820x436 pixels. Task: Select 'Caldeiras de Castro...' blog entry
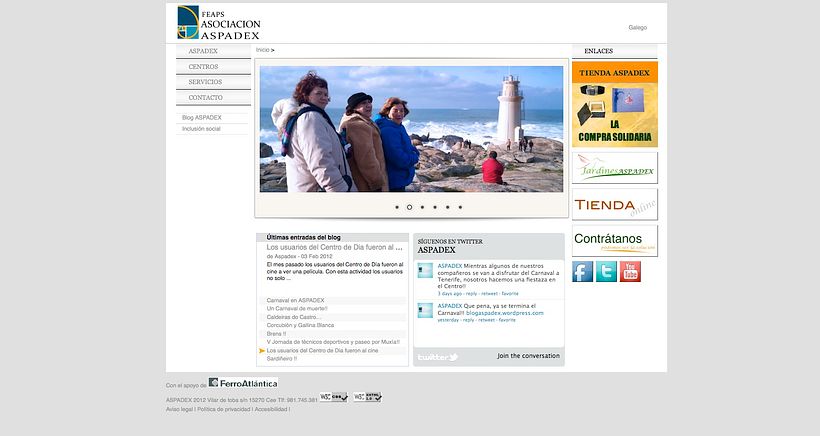pos(293,317)
